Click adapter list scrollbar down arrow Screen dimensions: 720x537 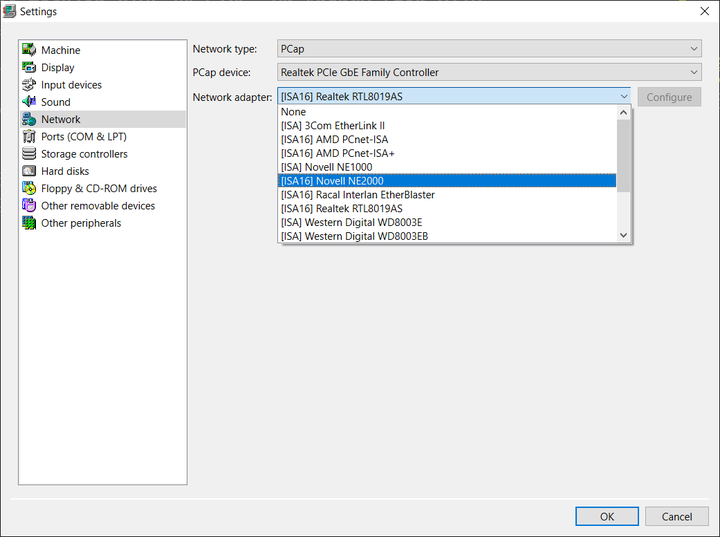tap(624, 235)
